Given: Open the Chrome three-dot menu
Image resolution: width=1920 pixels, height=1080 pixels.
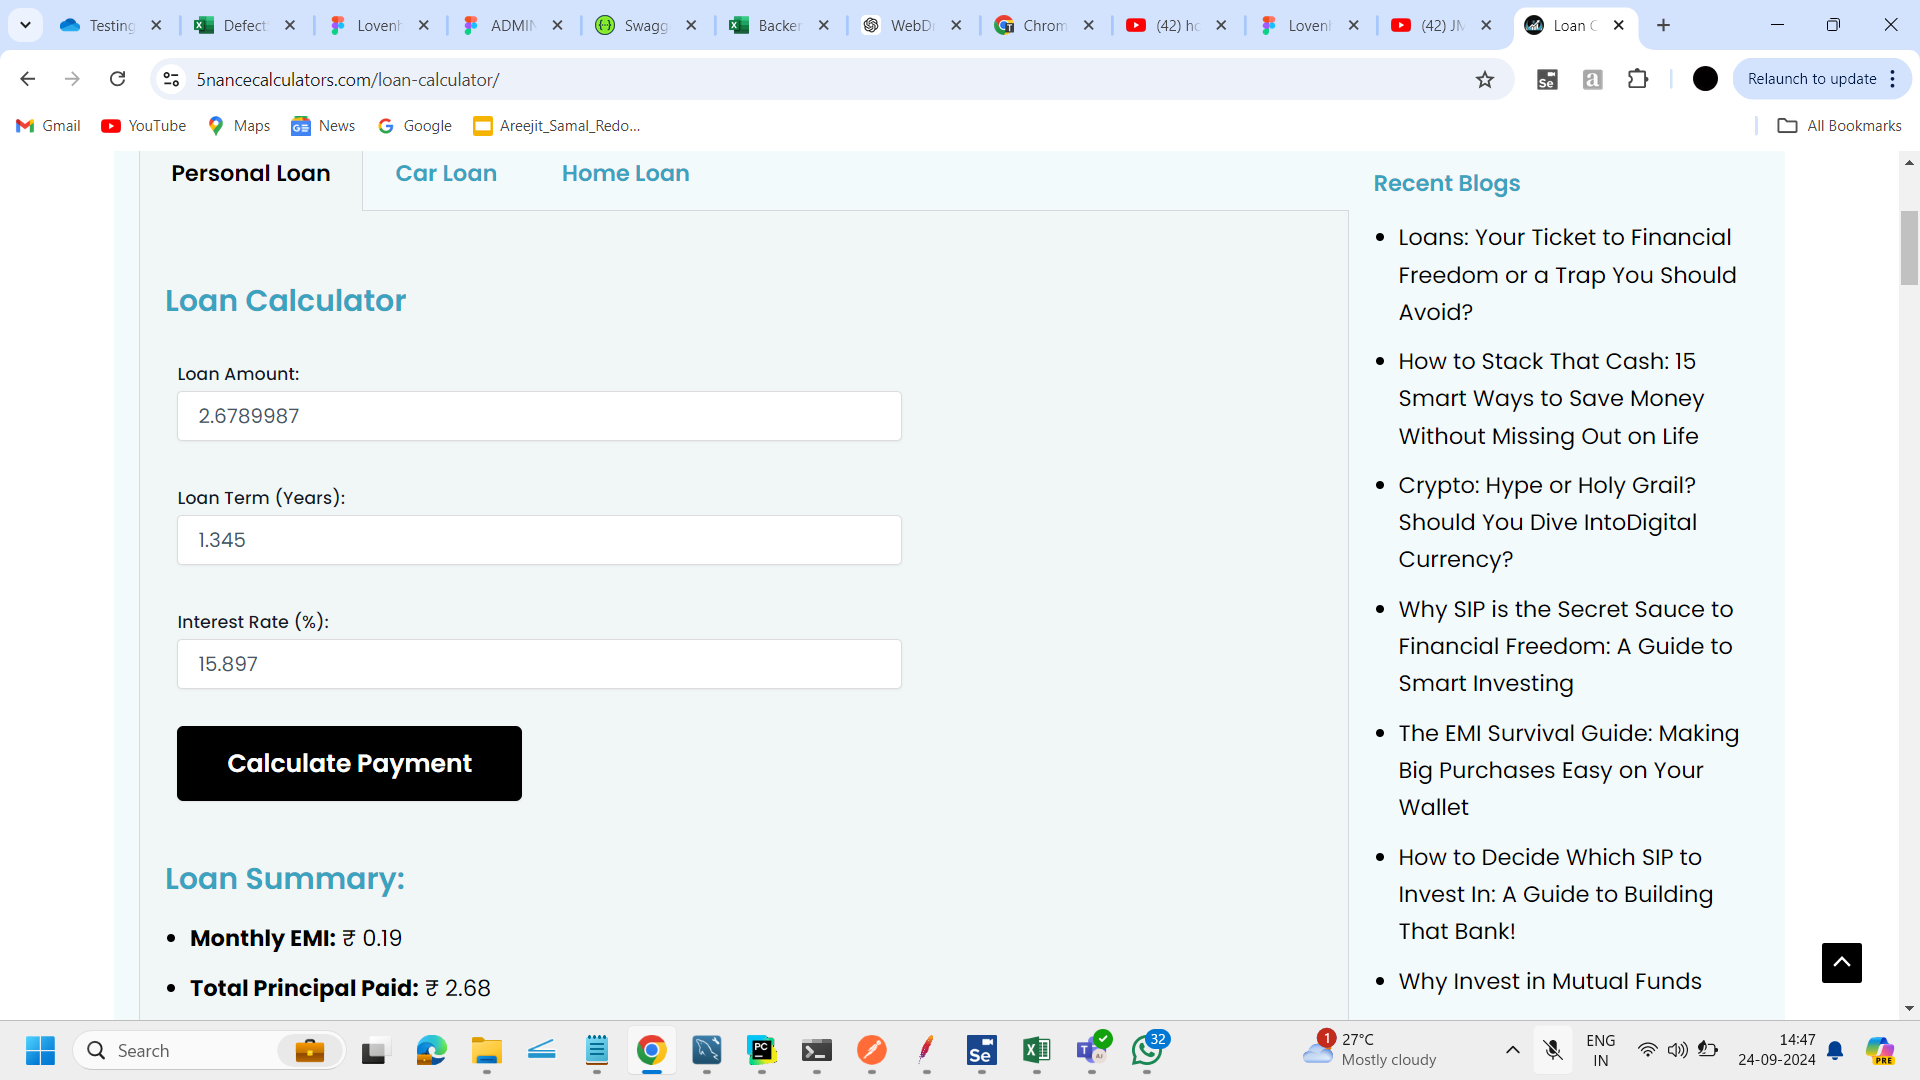Looking at the screenshot, I should coord(1893,79).
